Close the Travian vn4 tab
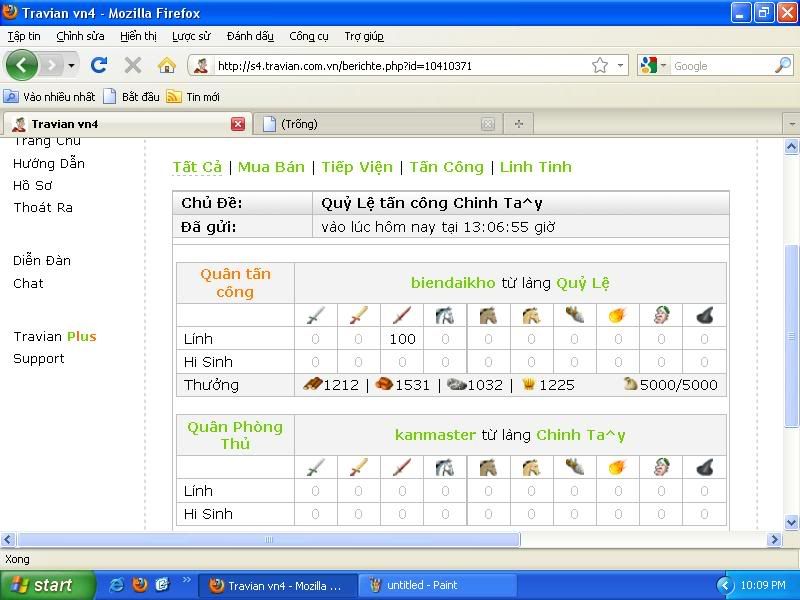The height and width of the screenshot is (600, 800). tap(238, 124)
